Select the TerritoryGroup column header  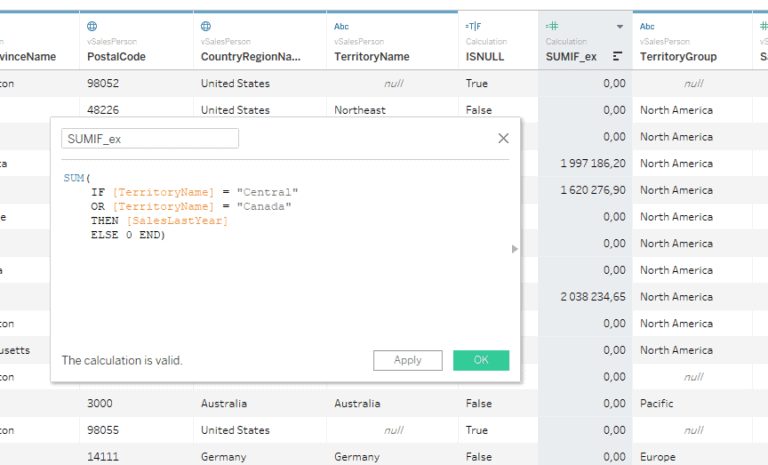tap(678, 57)
